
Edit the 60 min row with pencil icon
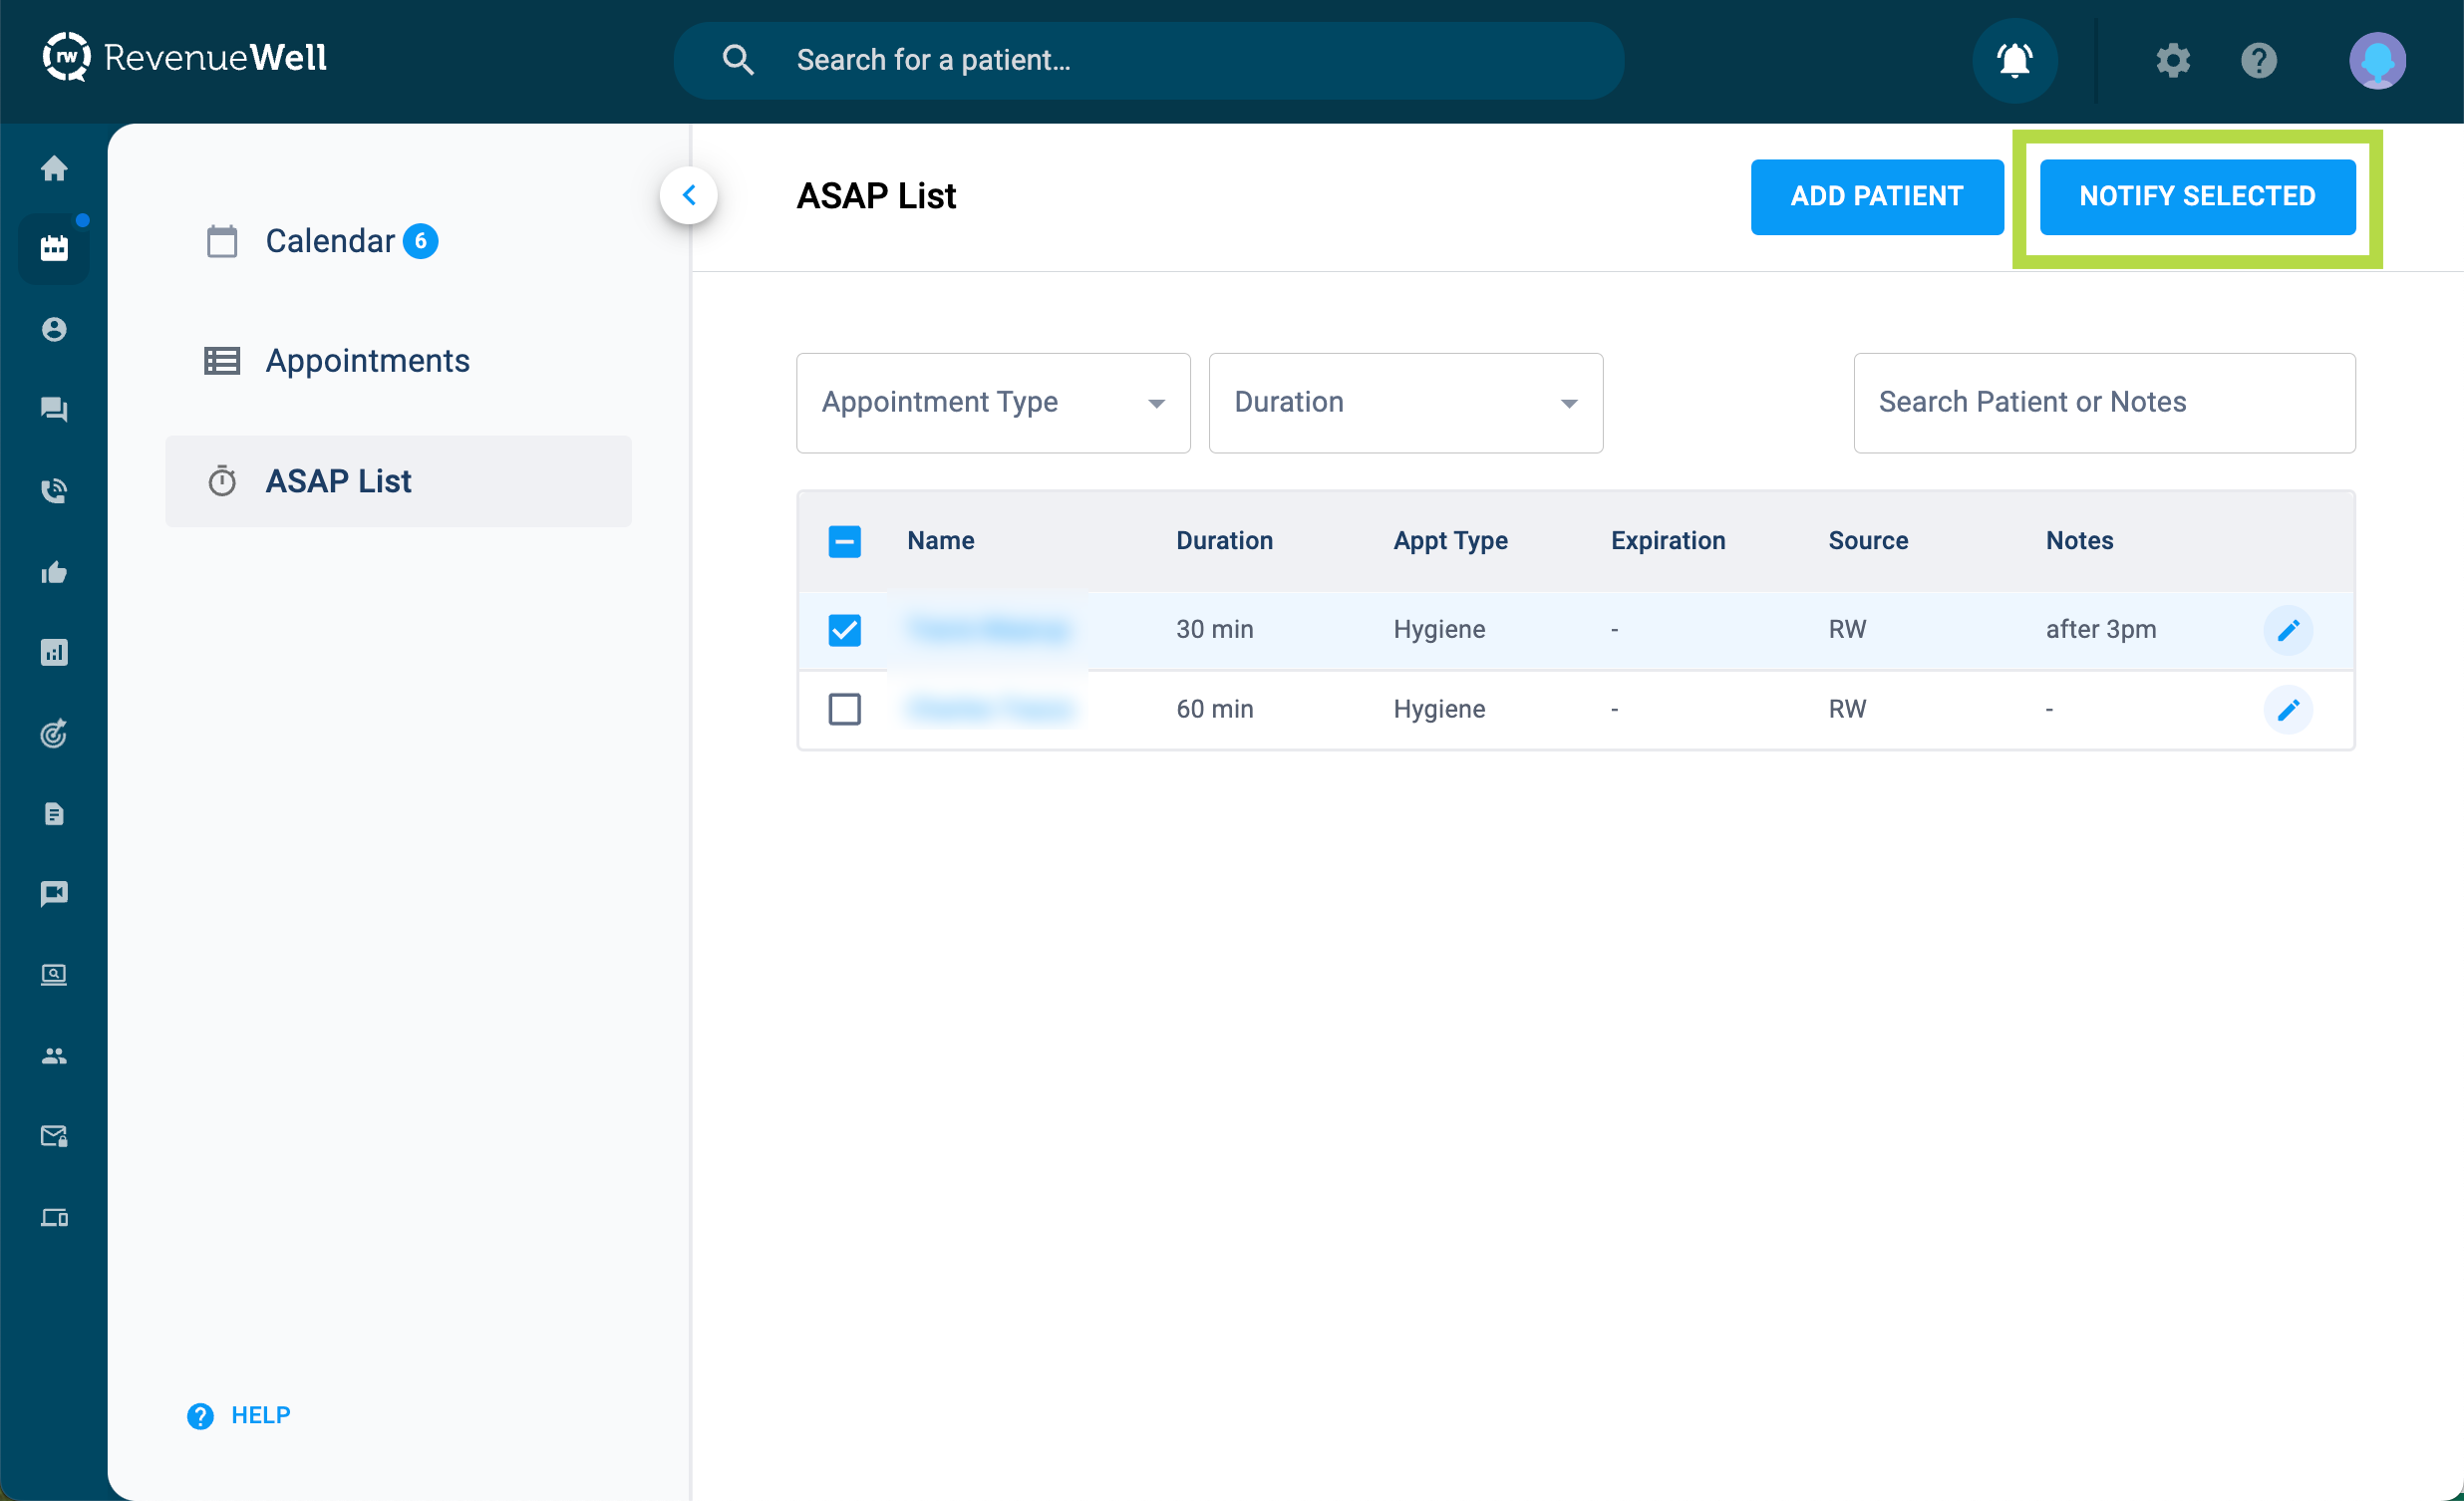click(x=2288, y=709)
